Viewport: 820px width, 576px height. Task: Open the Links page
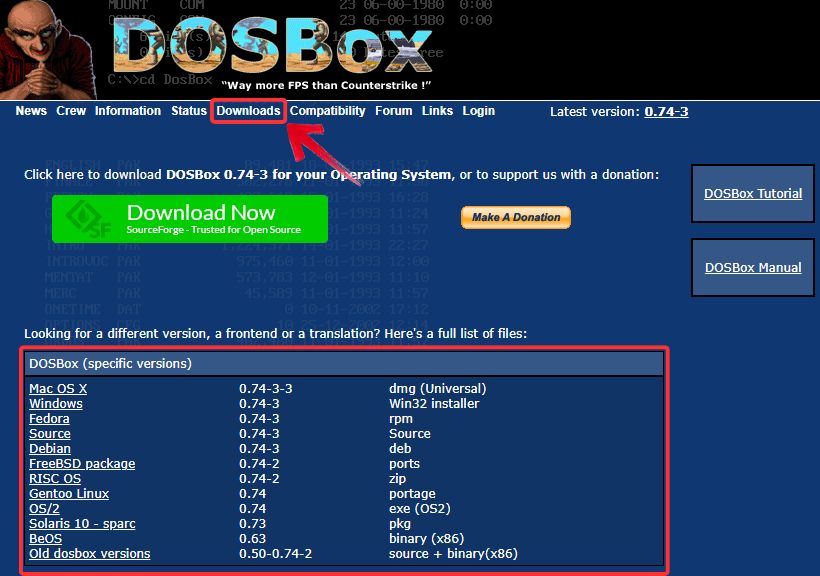(x=437, y=111)
